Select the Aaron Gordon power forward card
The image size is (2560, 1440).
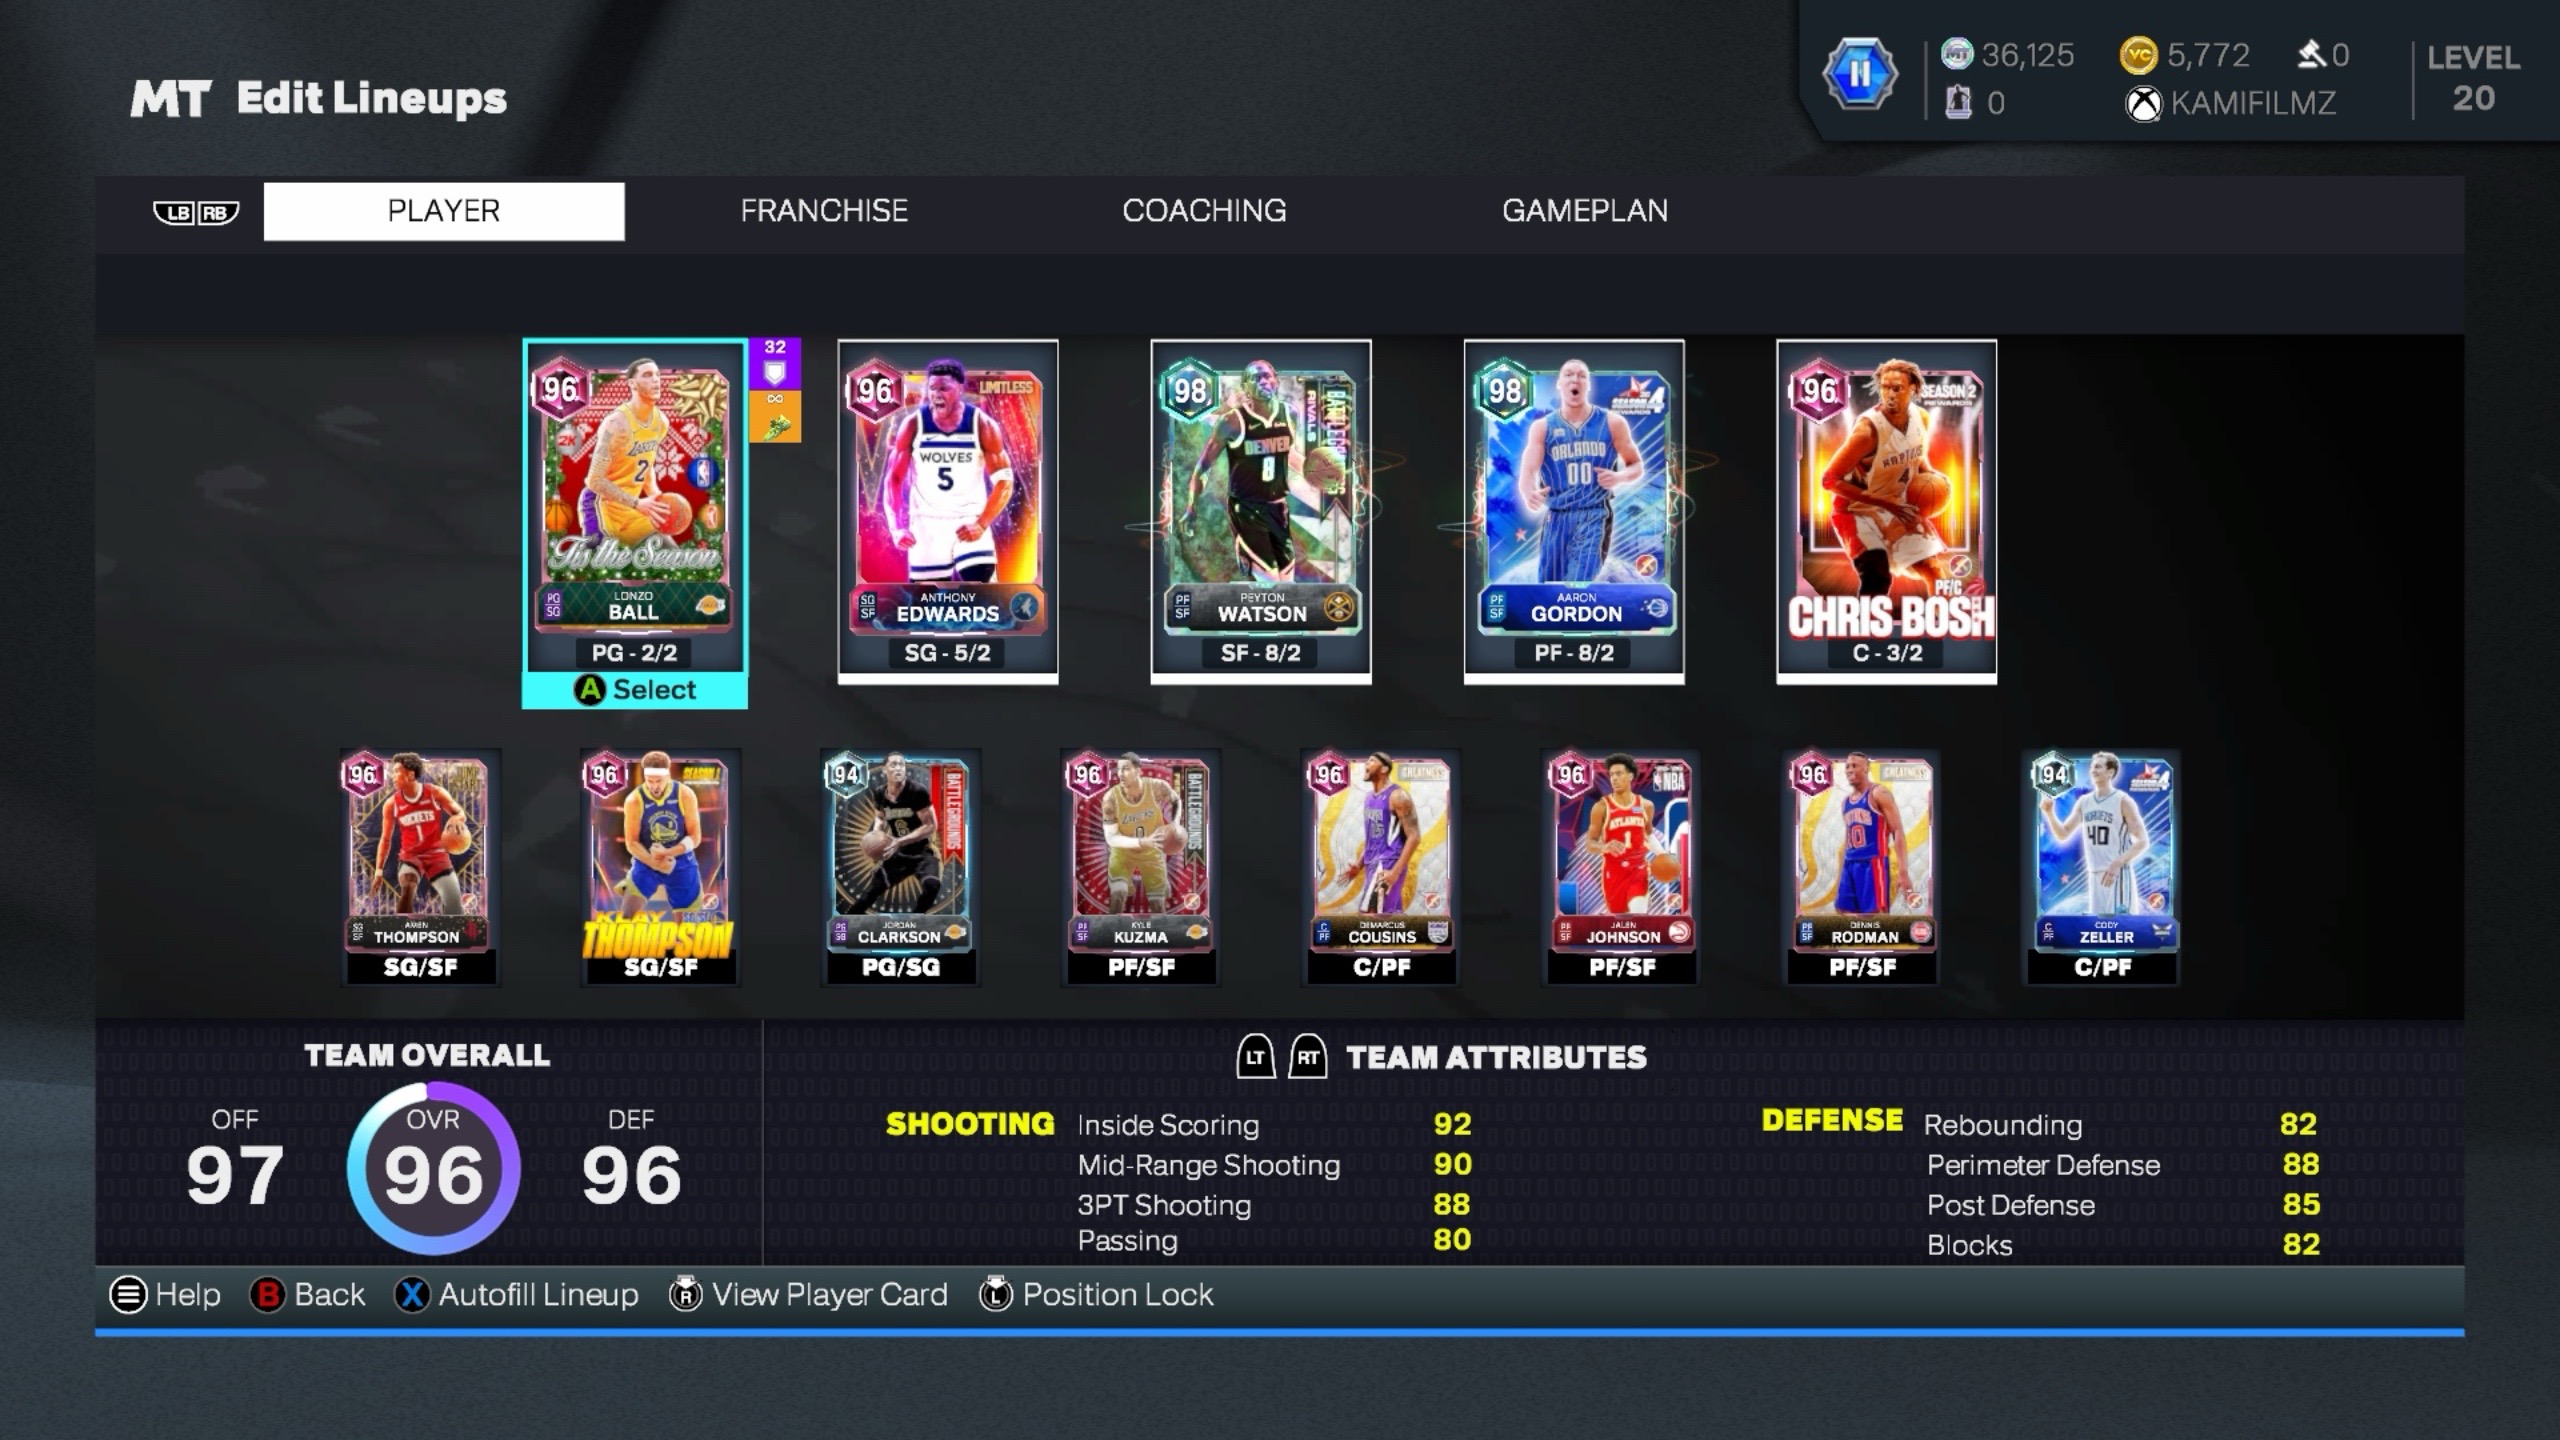[1574, 511]
